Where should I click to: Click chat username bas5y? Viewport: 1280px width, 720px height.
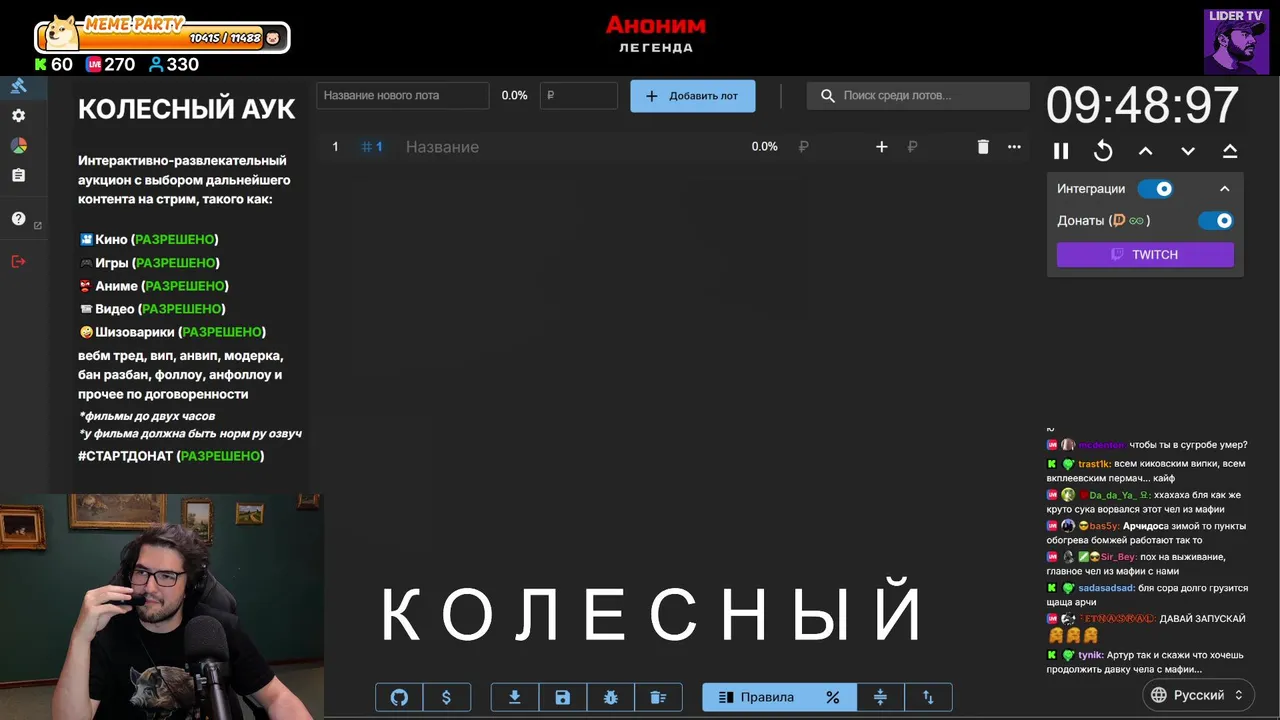[1104, 526]
